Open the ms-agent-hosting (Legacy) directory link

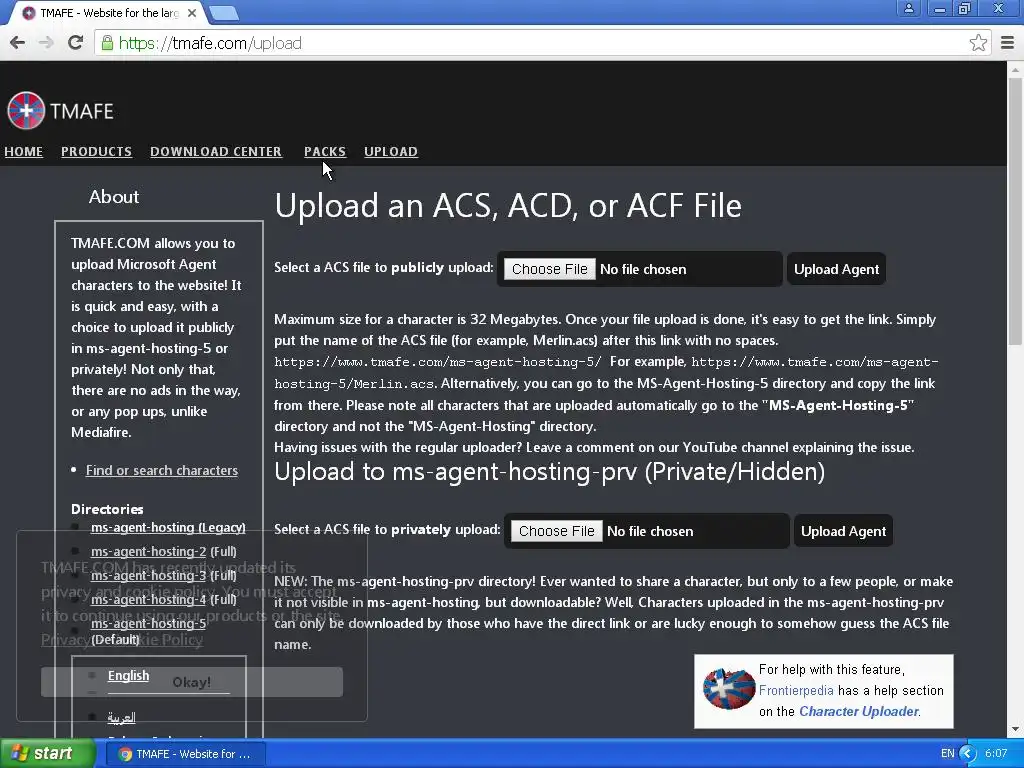pyautogui.click(x=168, y=528)
